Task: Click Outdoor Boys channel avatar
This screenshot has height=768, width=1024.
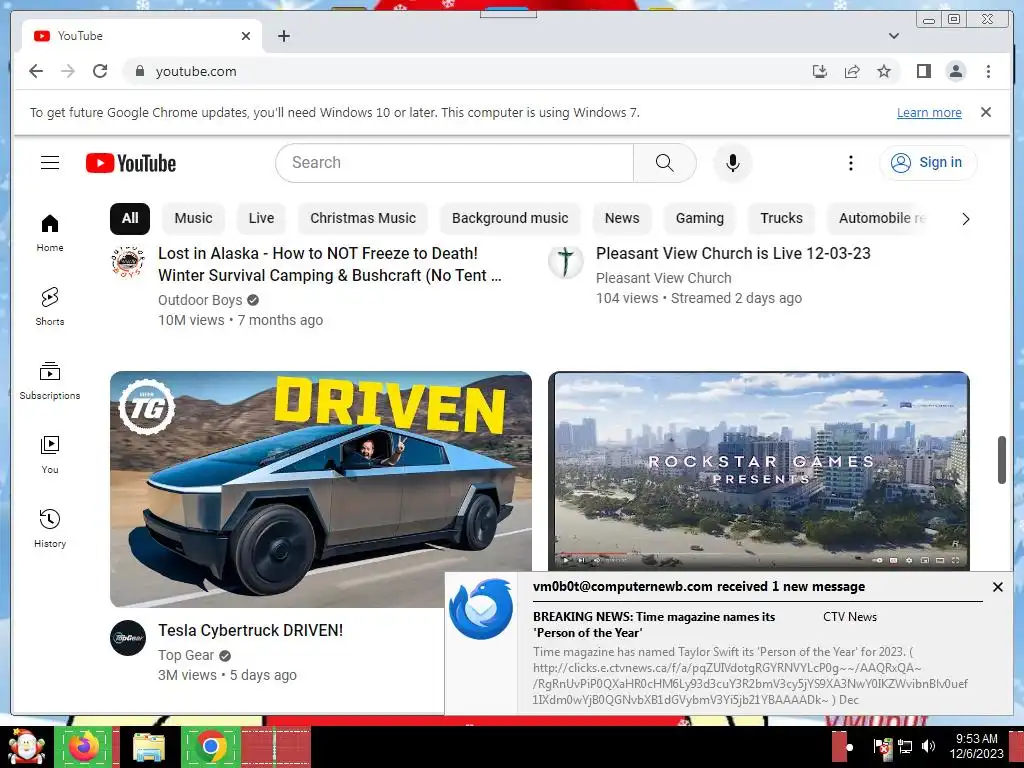Action: click(128, 262)
